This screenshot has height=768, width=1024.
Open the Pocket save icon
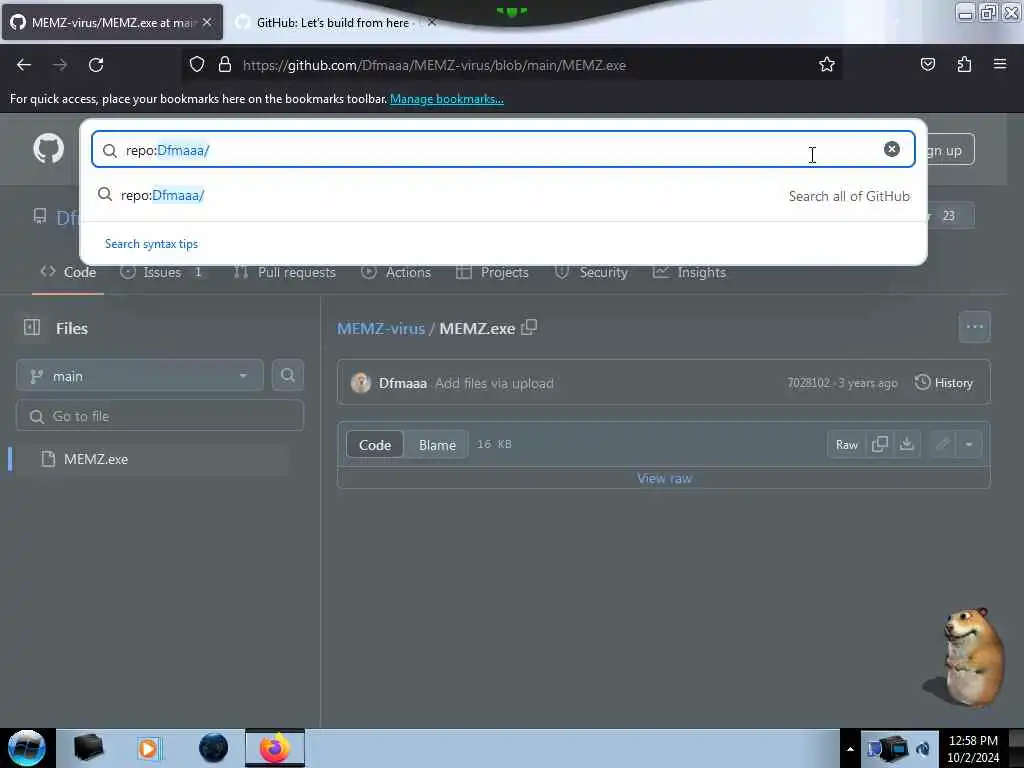coord(928,64)
